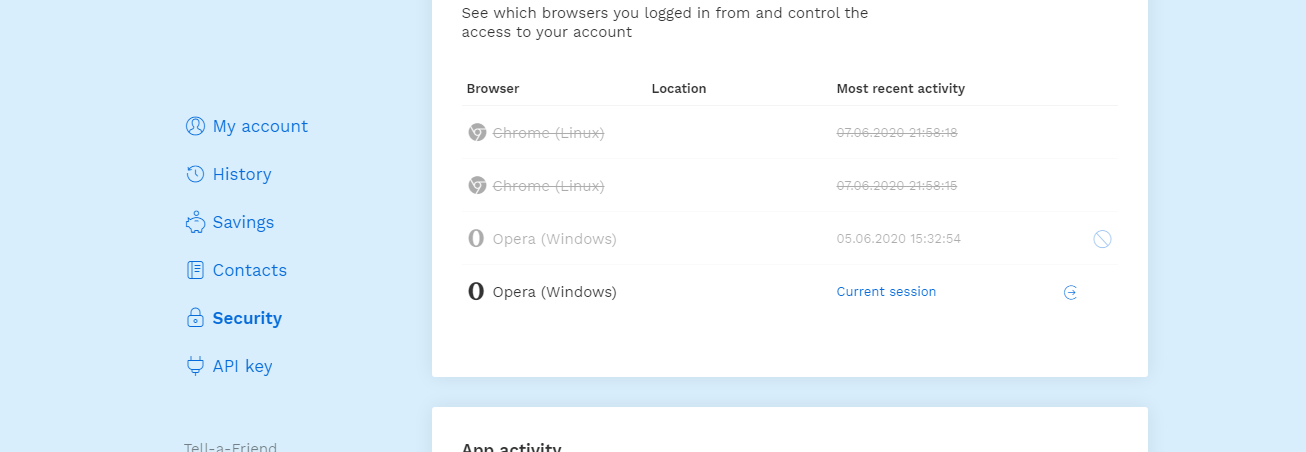Click Chrome icon for the 21:58:15 session
1306x452 pixels.
[x=477, y=186]
